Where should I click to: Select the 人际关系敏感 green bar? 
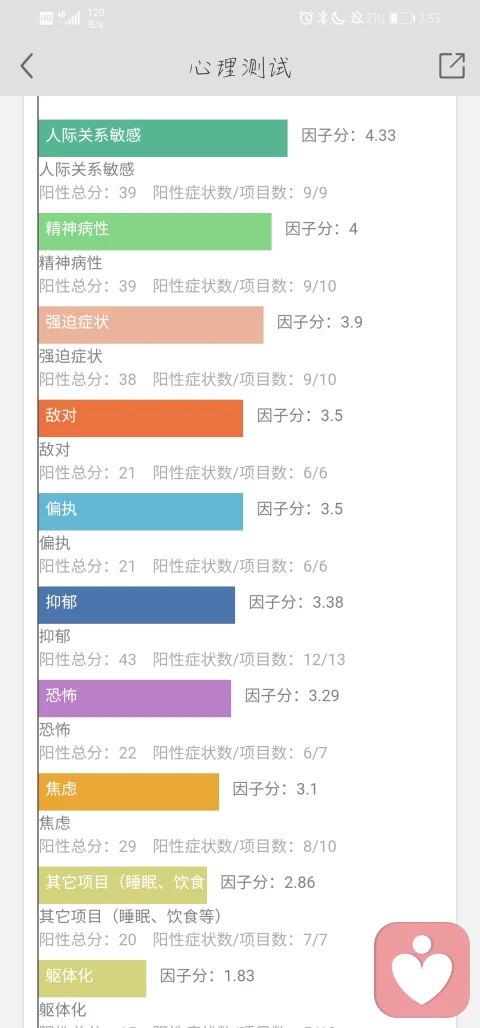click(x=163, y=138)
